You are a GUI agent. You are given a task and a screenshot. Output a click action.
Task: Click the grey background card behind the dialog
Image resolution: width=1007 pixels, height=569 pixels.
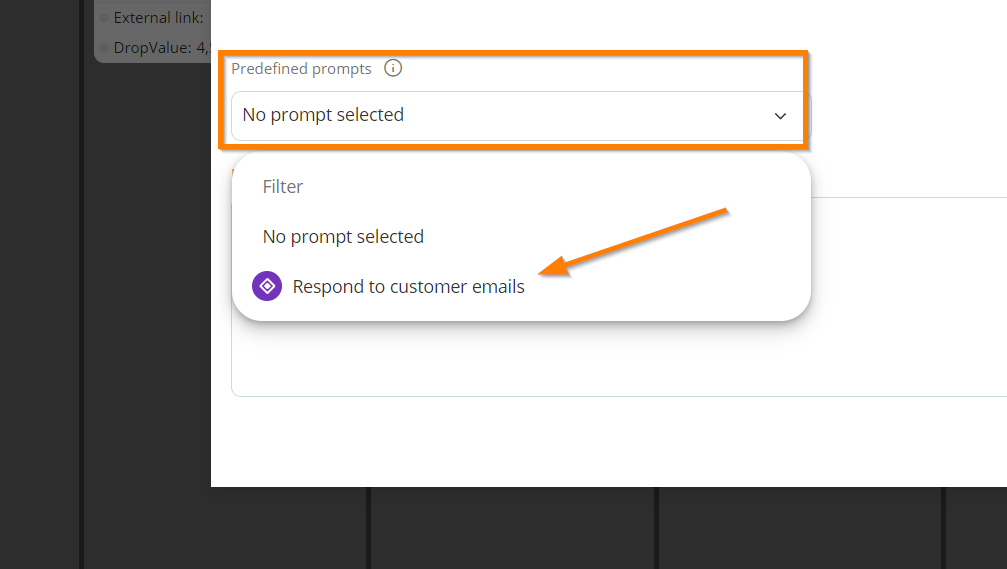pos(152,31)
